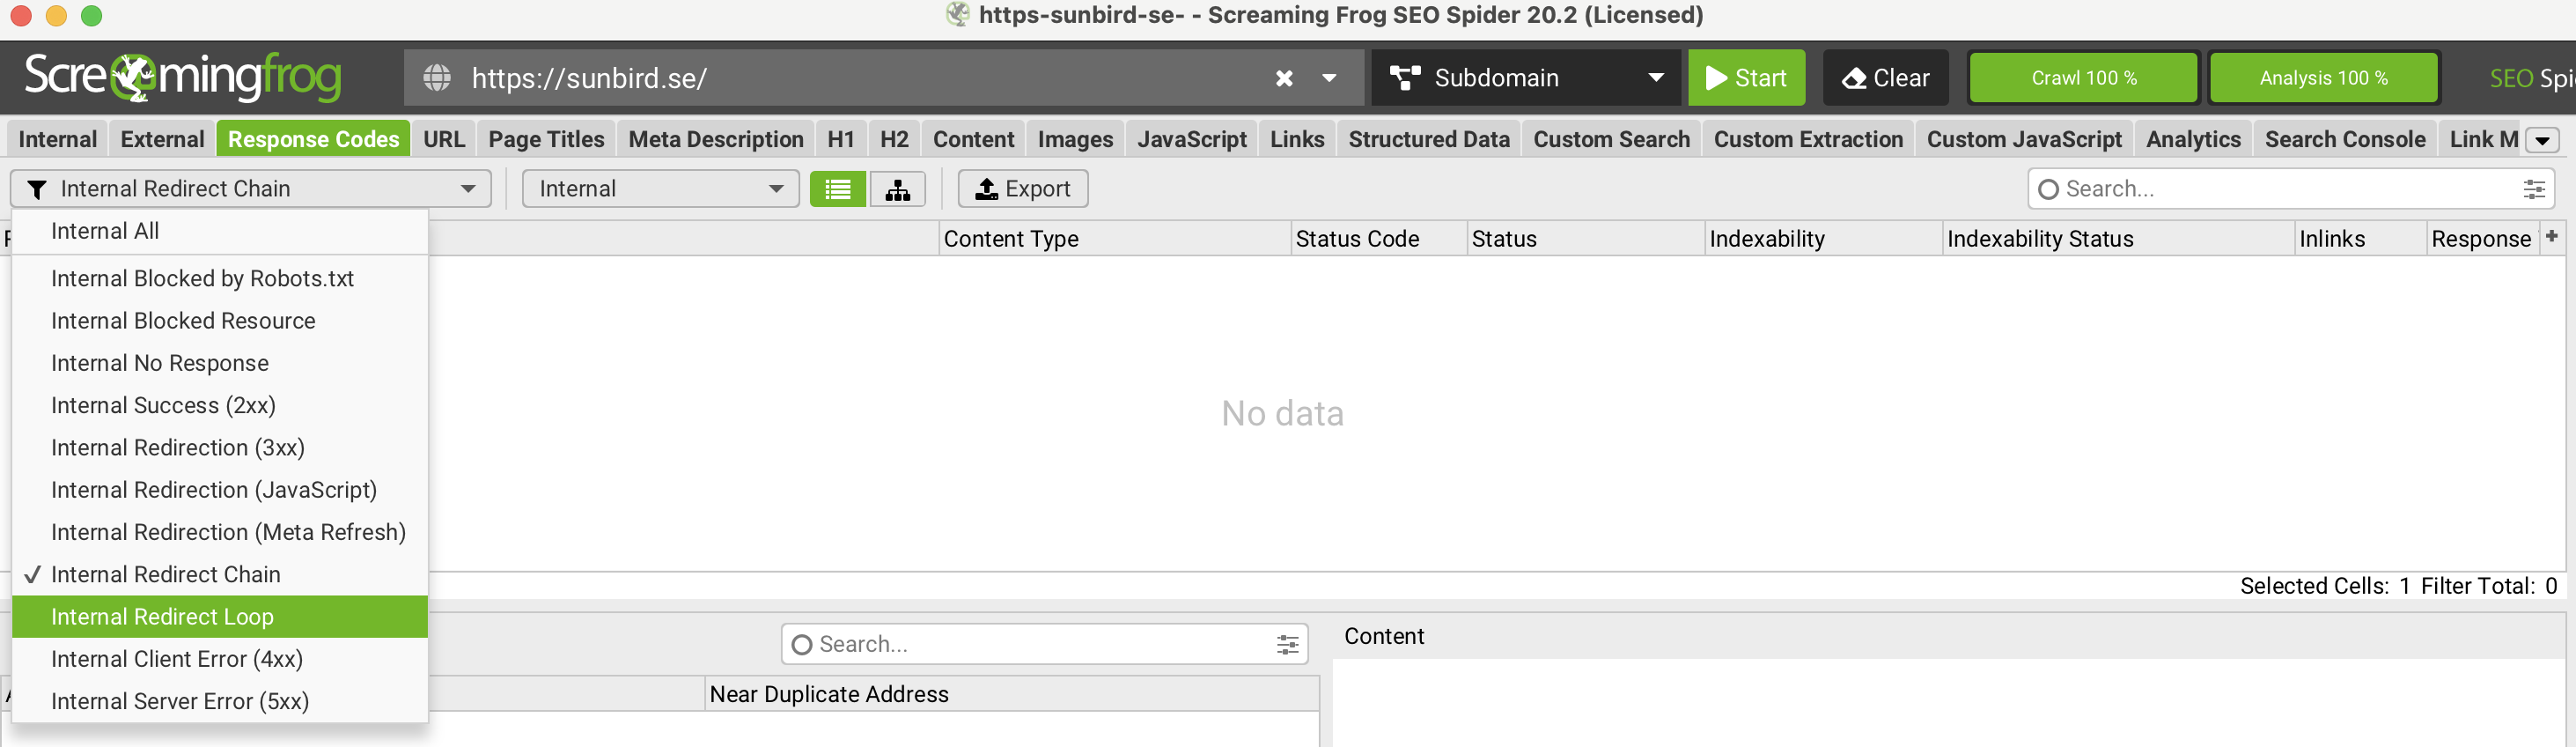Focus the lower panel Search field
The width and height of the screenshot is (2576, 747).
[x=1044, y=644]
